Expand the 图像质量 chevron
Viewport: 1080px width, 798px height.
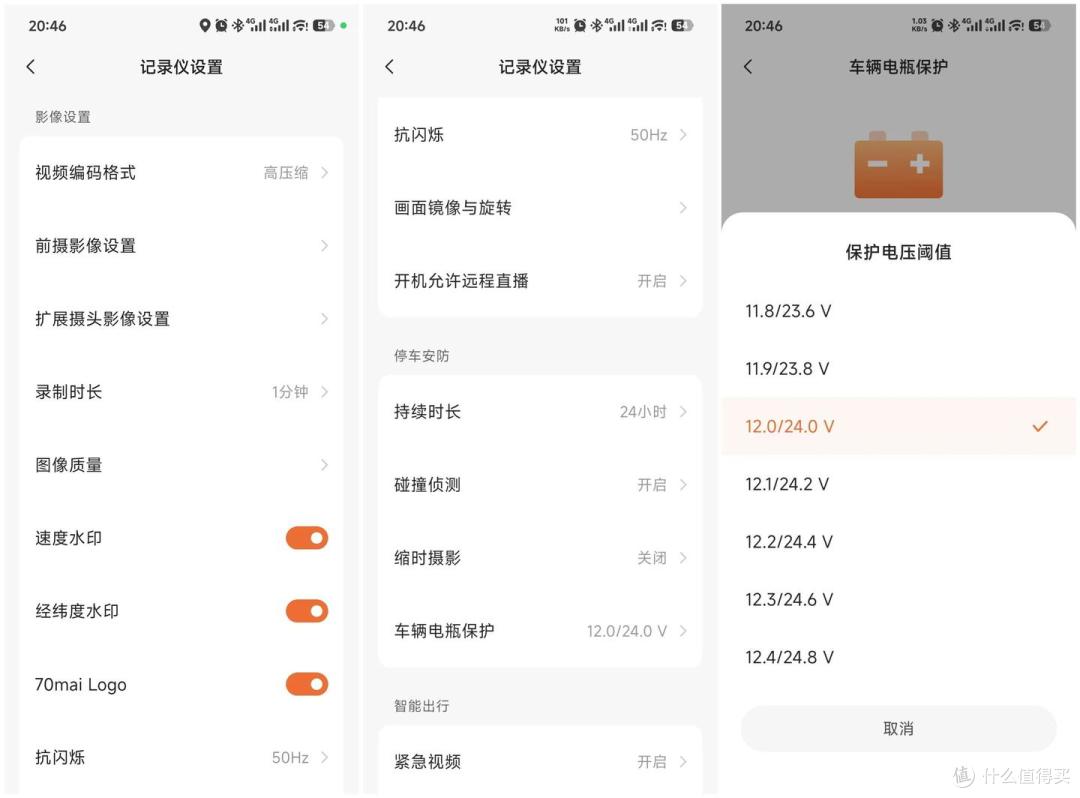pos(324,465)
